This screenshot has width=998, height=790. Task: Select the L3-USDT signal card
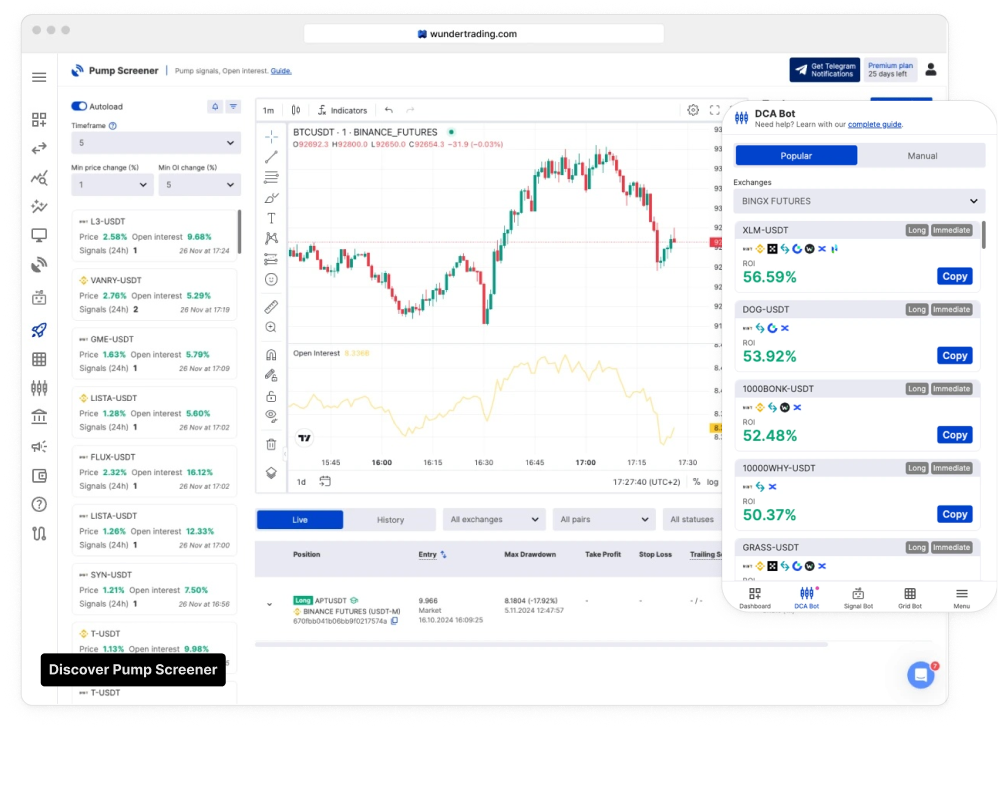(x=154, y=236)
